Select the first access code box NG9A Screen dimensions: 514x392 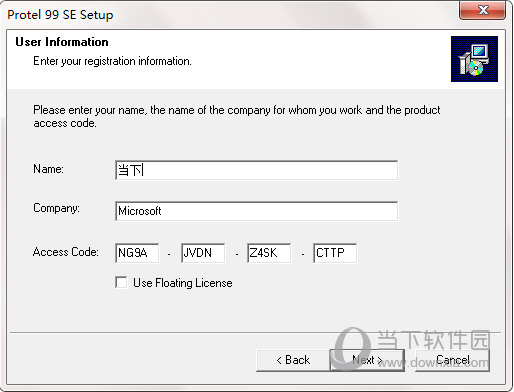[x=137, y=253]
